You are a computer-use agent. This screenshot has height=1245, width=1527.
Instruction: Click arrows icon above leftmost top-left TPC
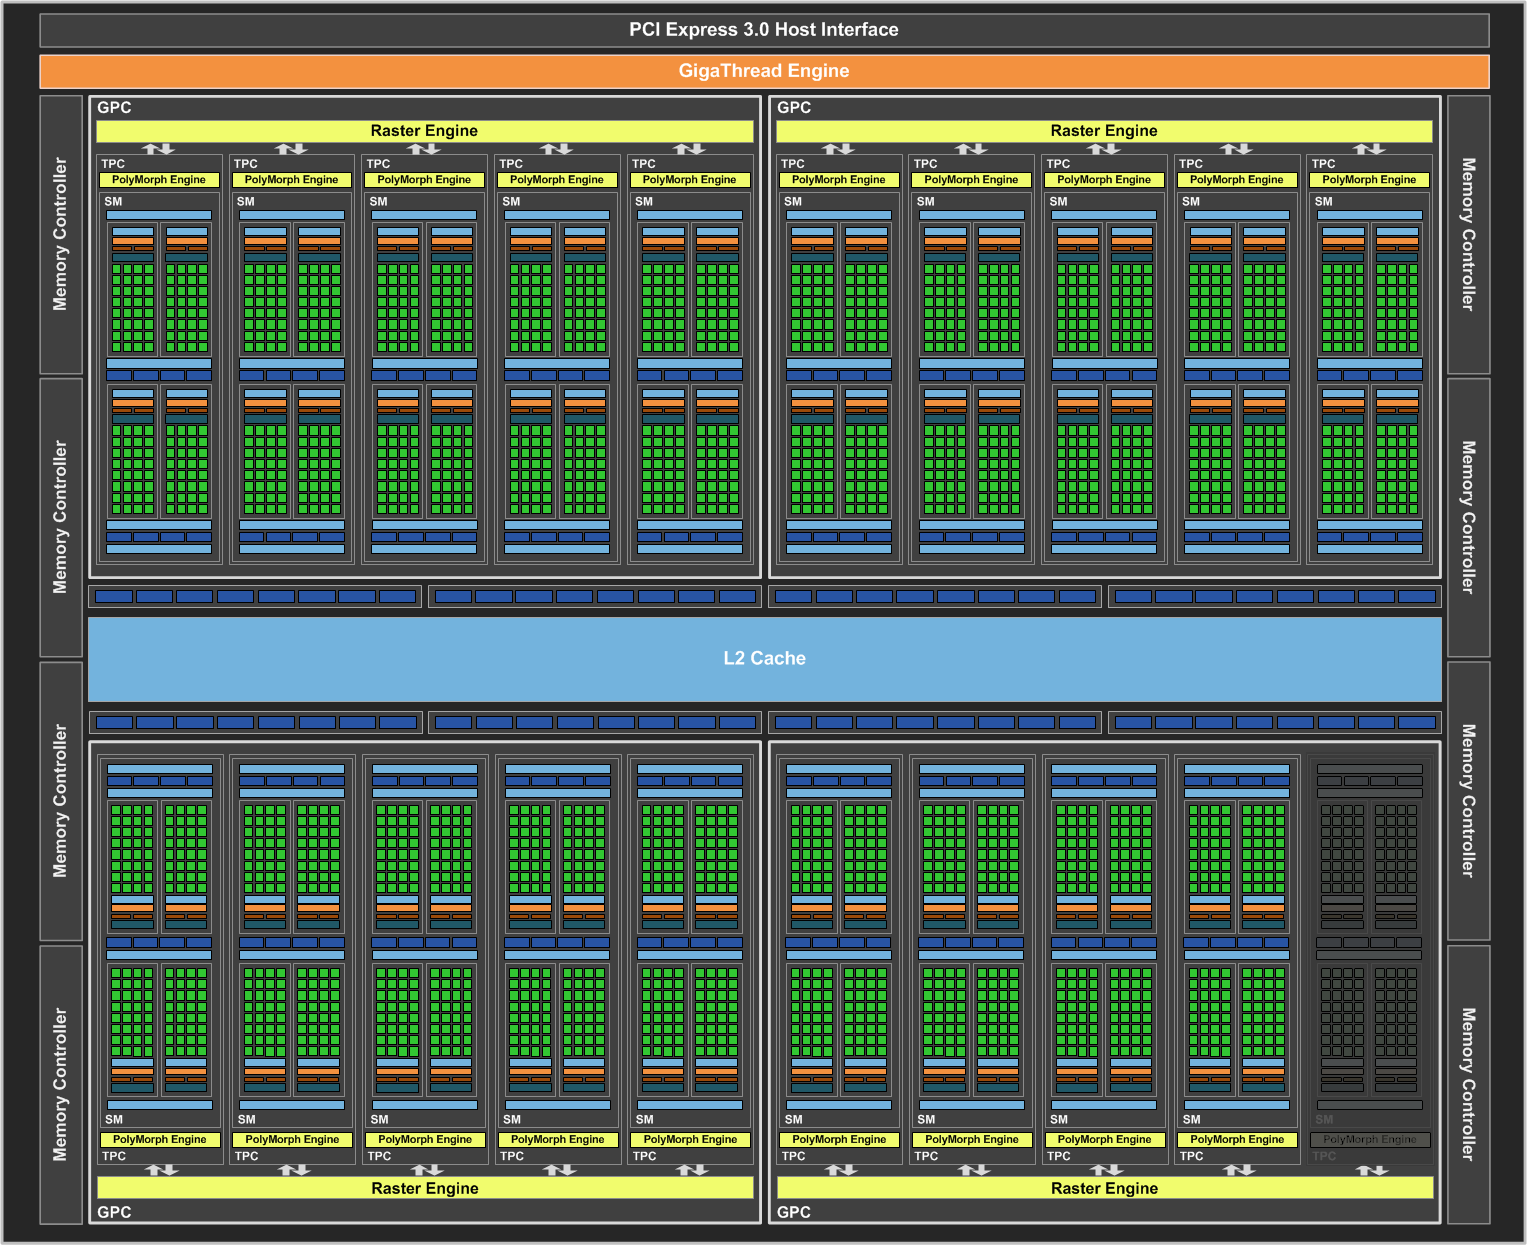158,149
